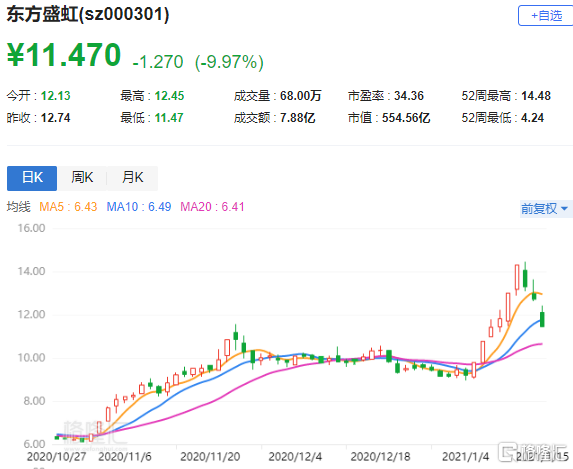The height and width of the screenshot is (469, 573).
Task: Click the 昨收 value 12.74
Action: (56, 118)
